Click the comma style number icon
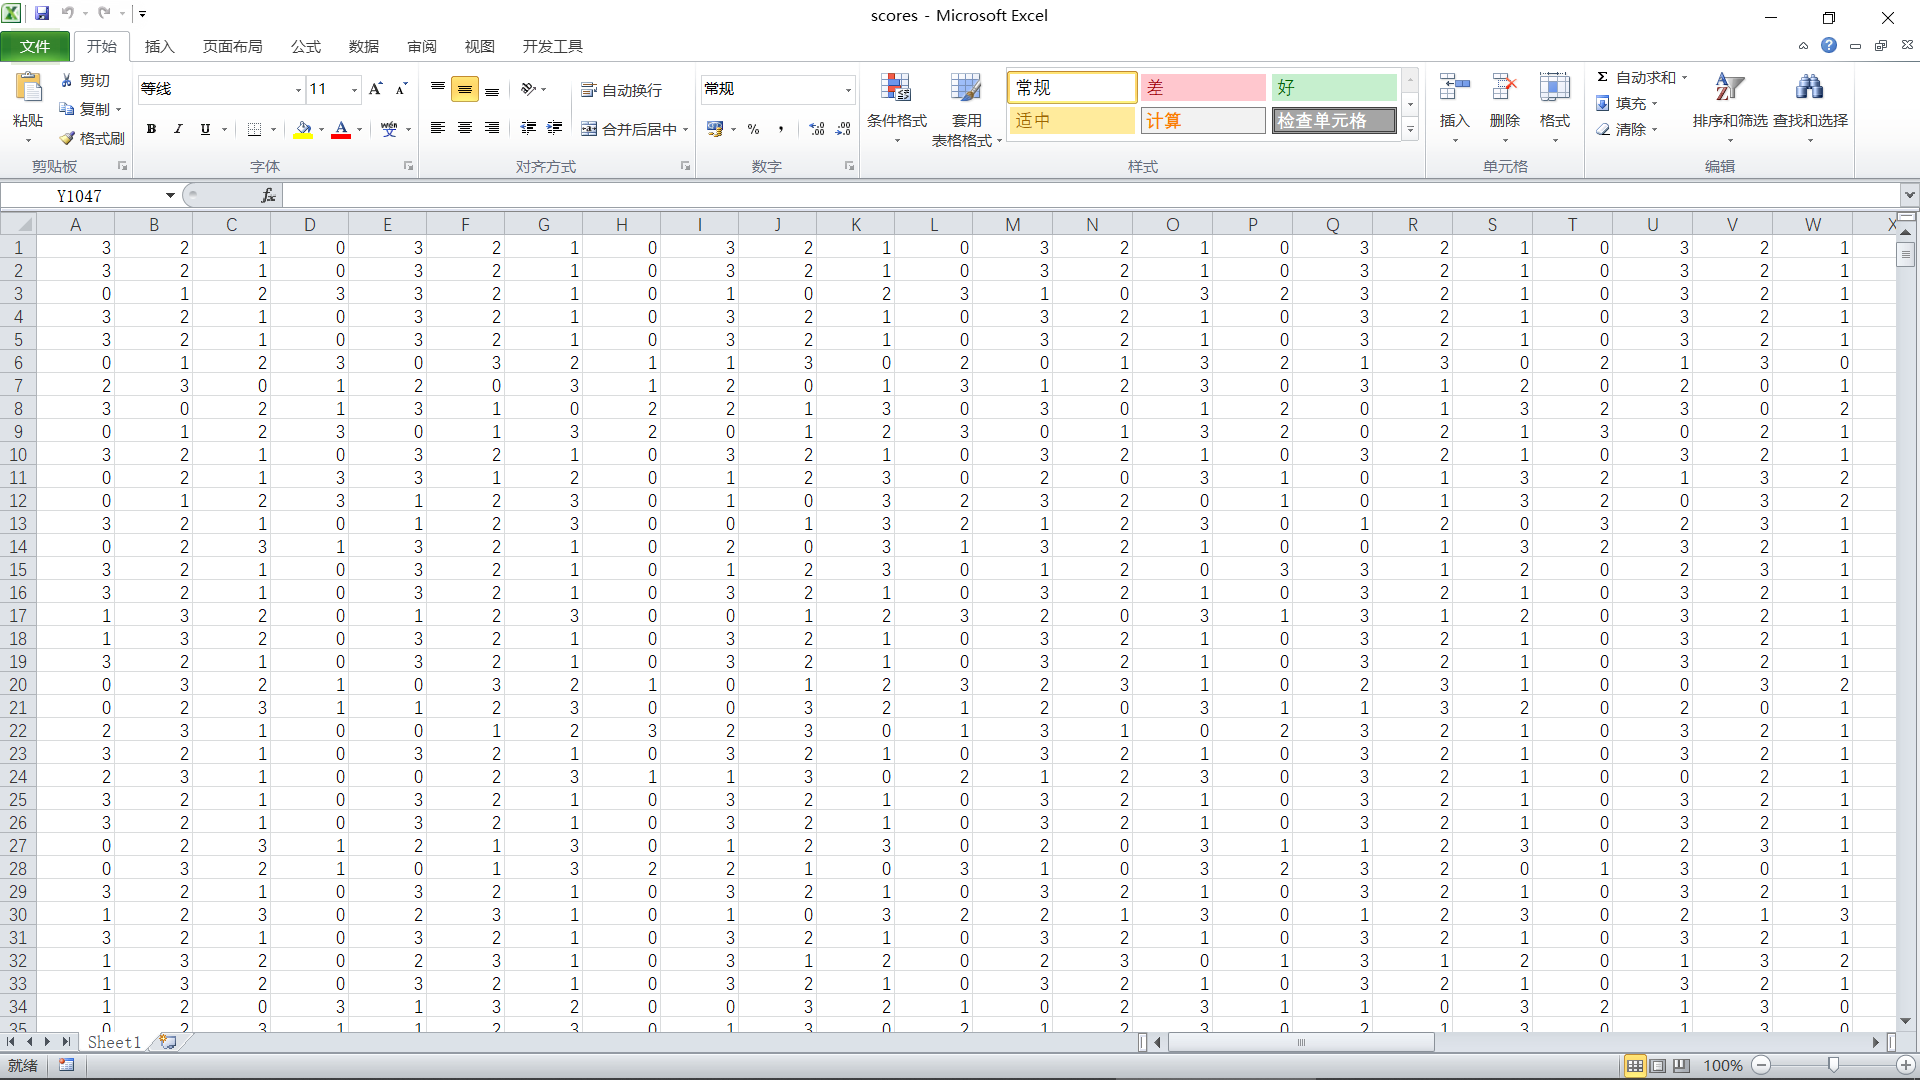The height and width of the screenshot is (1080, 1920). pos(780,129)
